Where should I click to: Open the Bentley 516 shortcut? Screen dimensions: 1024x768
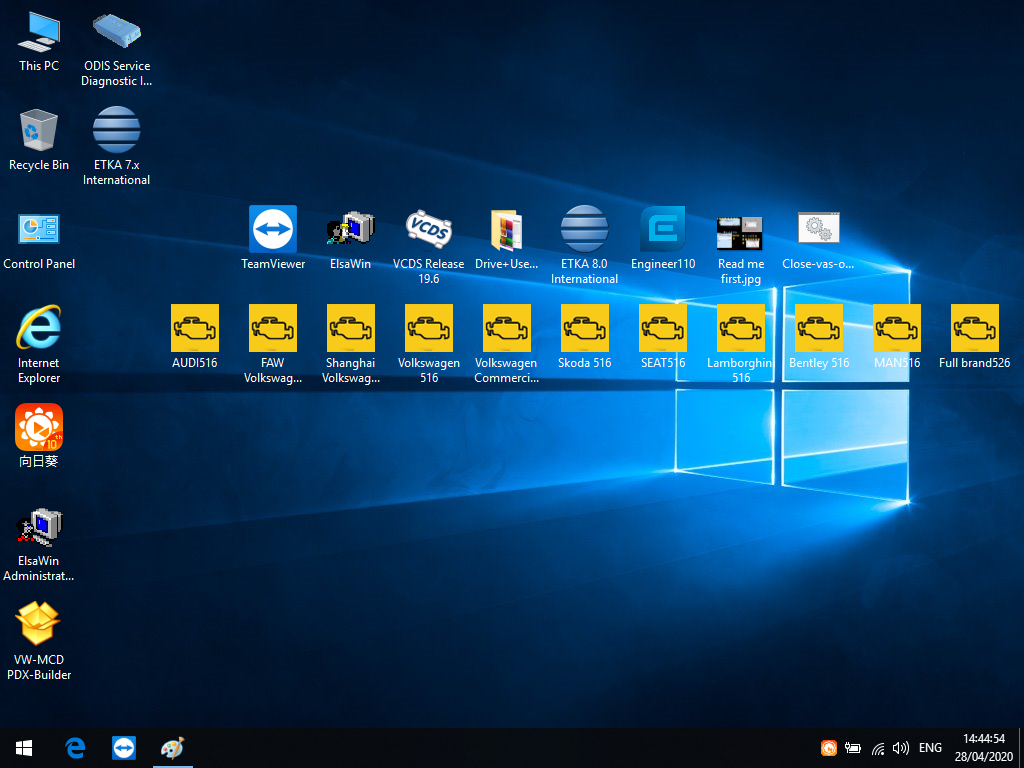point(818,327)
